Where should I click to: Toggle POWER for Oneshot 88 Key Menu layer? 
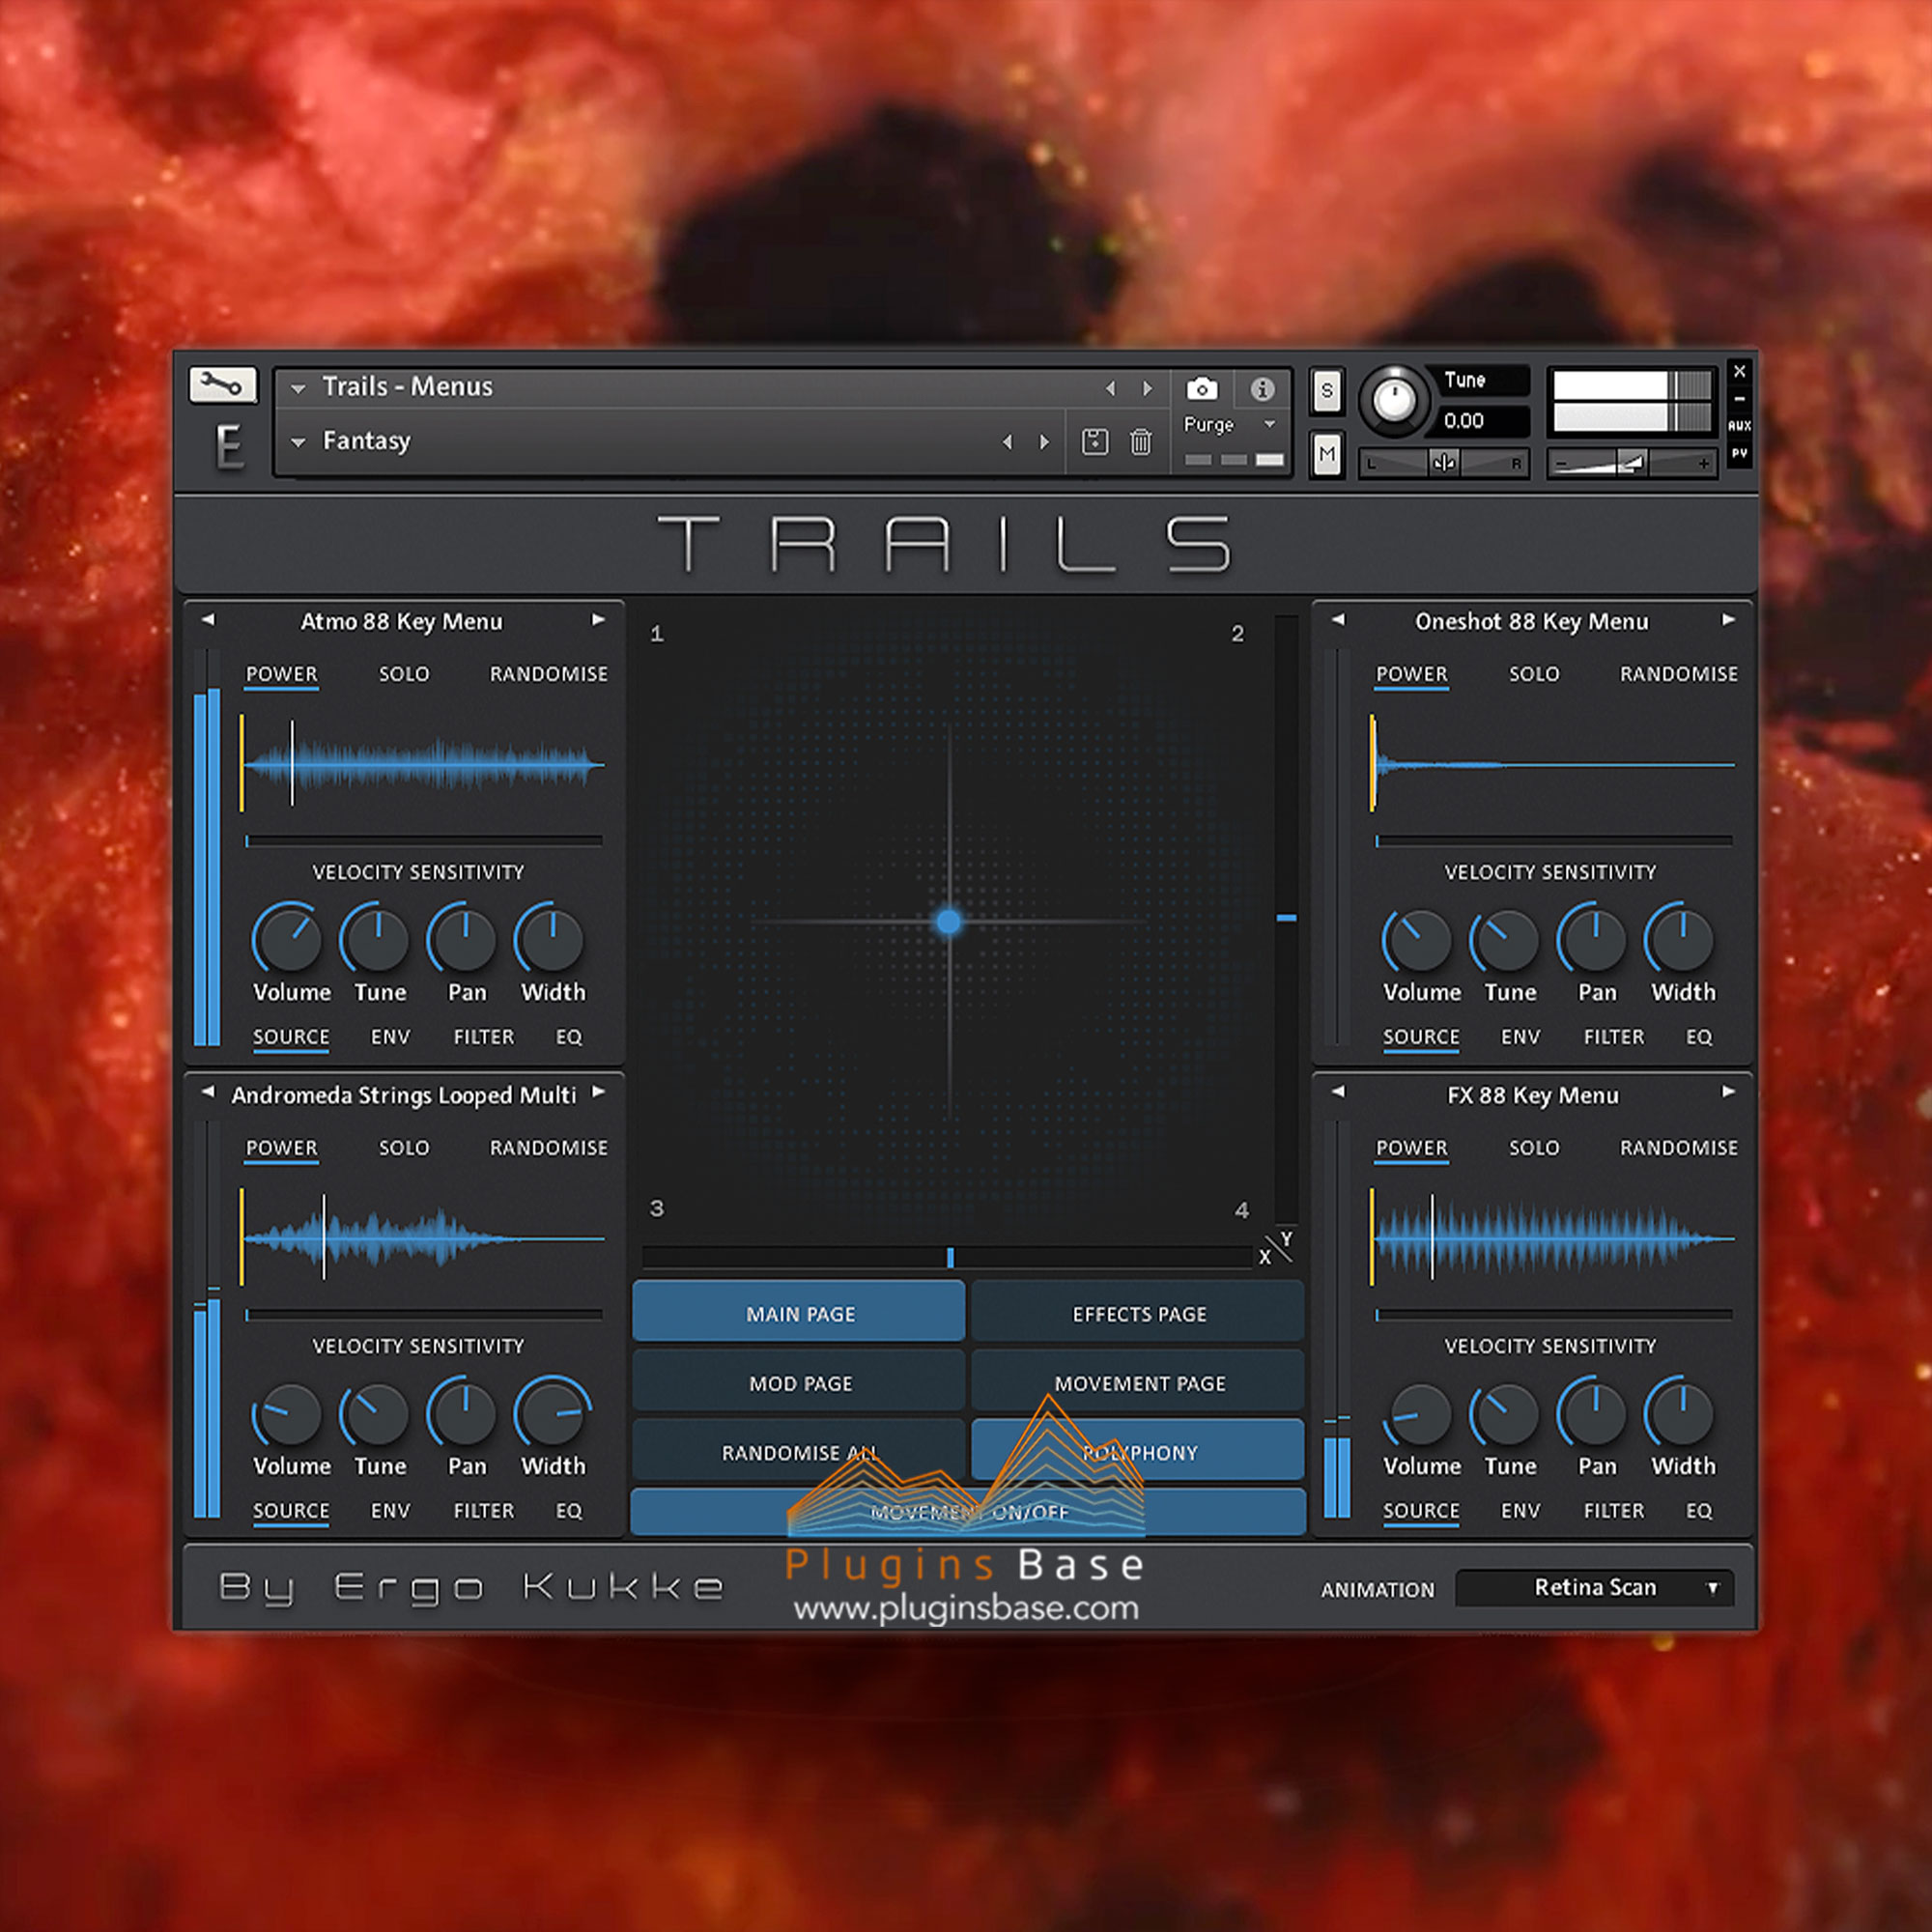point(1411,674)
